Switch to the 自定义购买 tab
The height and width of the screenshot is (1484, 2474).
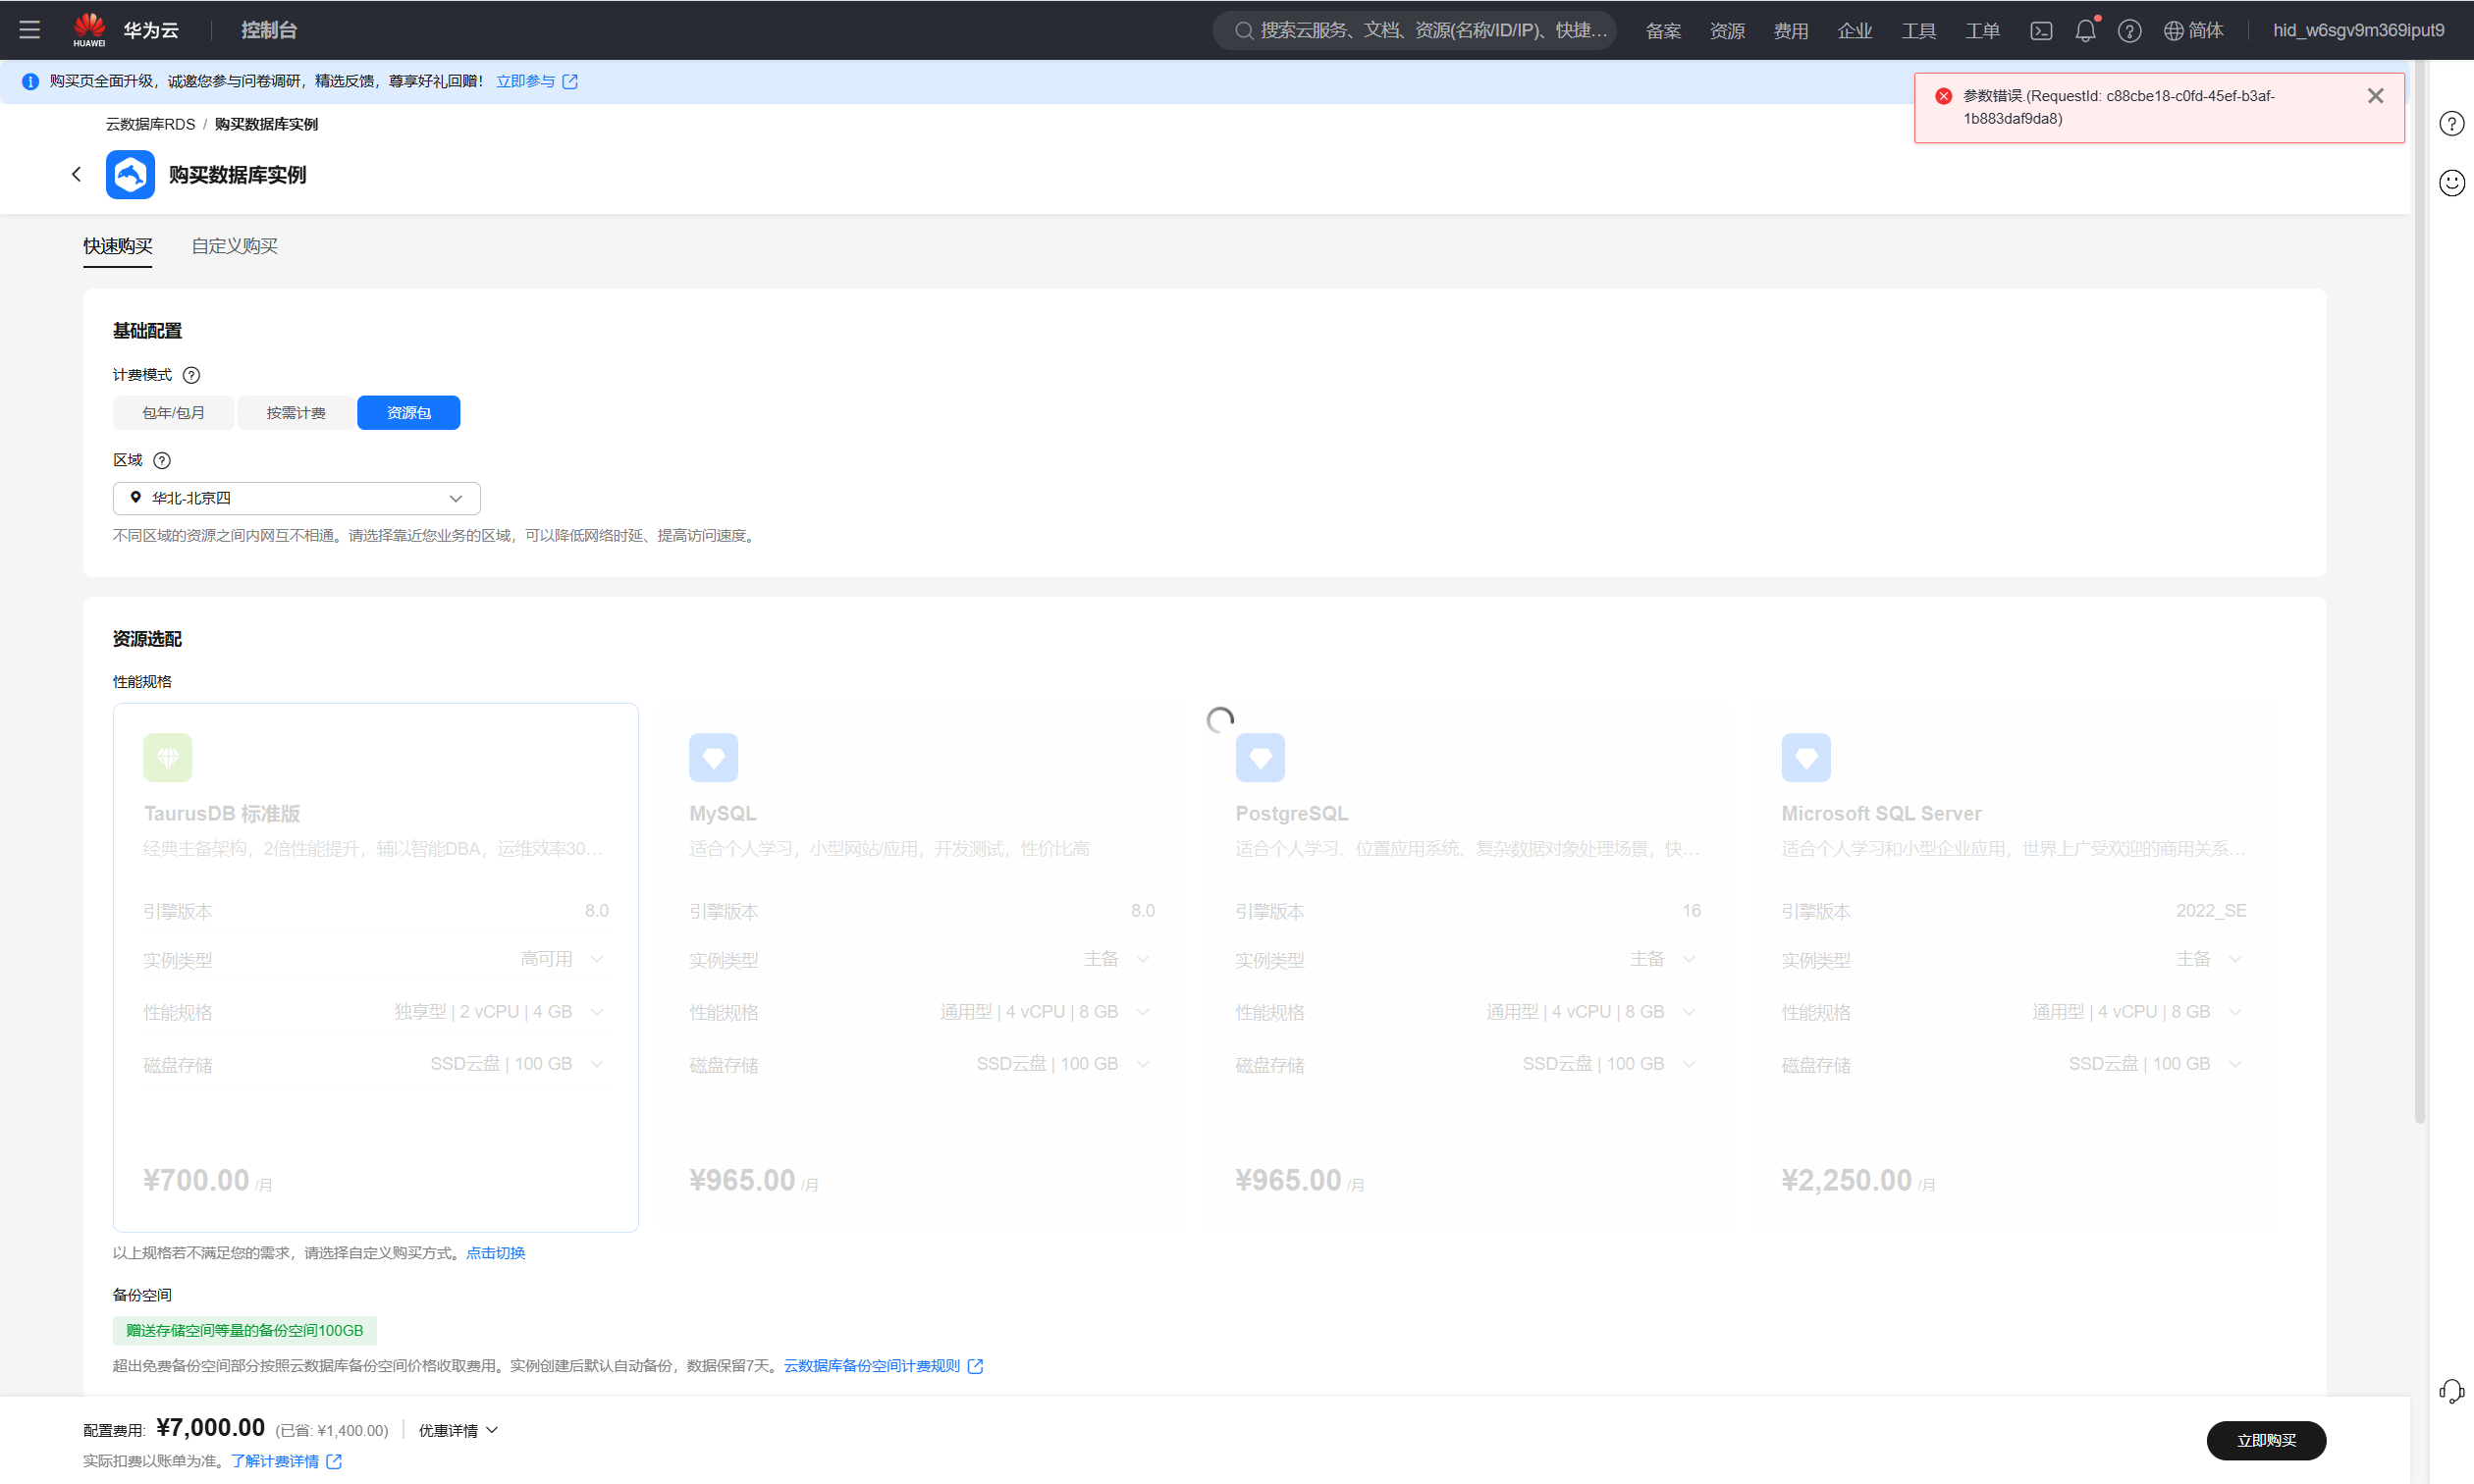(x=234, y=246)
